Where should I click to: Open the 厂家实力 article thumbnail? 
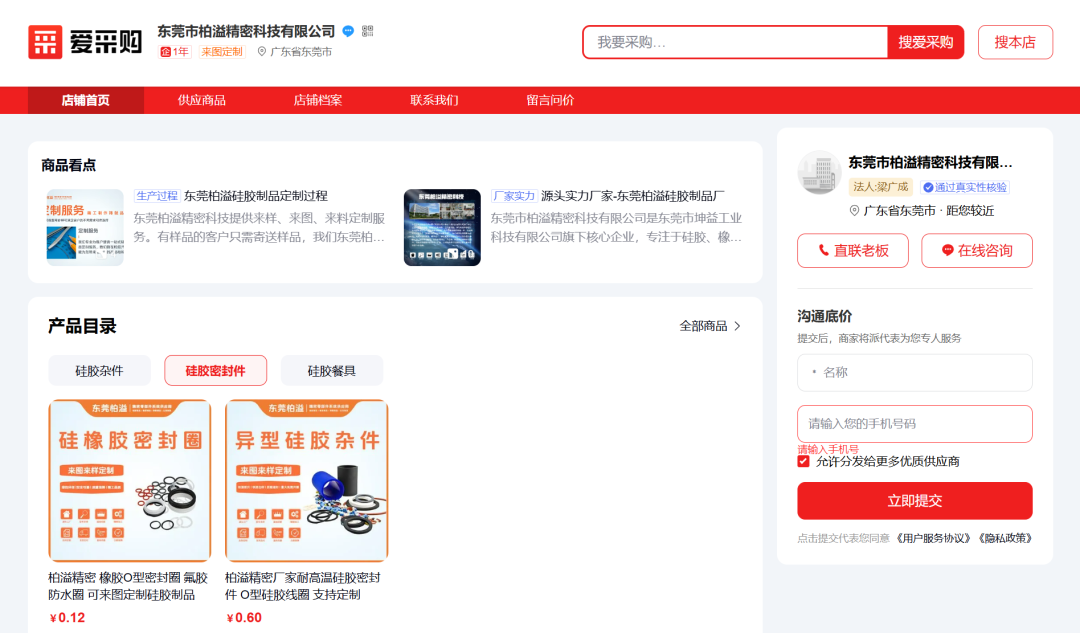point(442,227)
